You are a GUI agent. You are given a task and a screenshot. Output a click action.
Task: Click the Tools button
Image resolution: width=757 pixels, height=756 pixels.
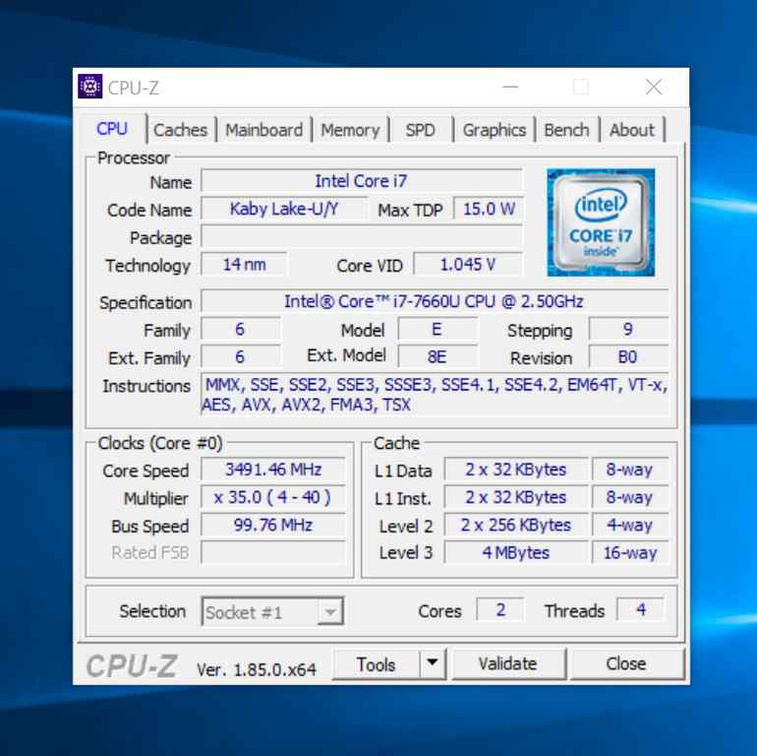(376, 665)
